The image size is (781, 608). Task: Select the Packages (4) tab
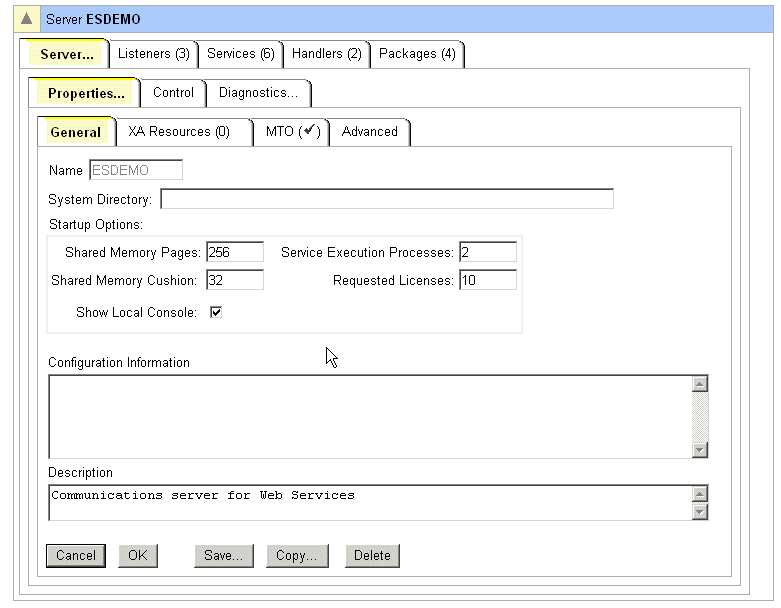point(417,54)
